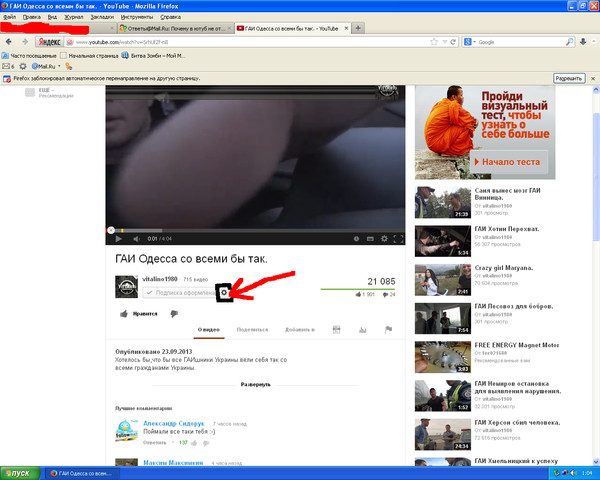Bookmark this page with the star icon
The height and width of the screenshot is (480, 600).
coord(434,42)
